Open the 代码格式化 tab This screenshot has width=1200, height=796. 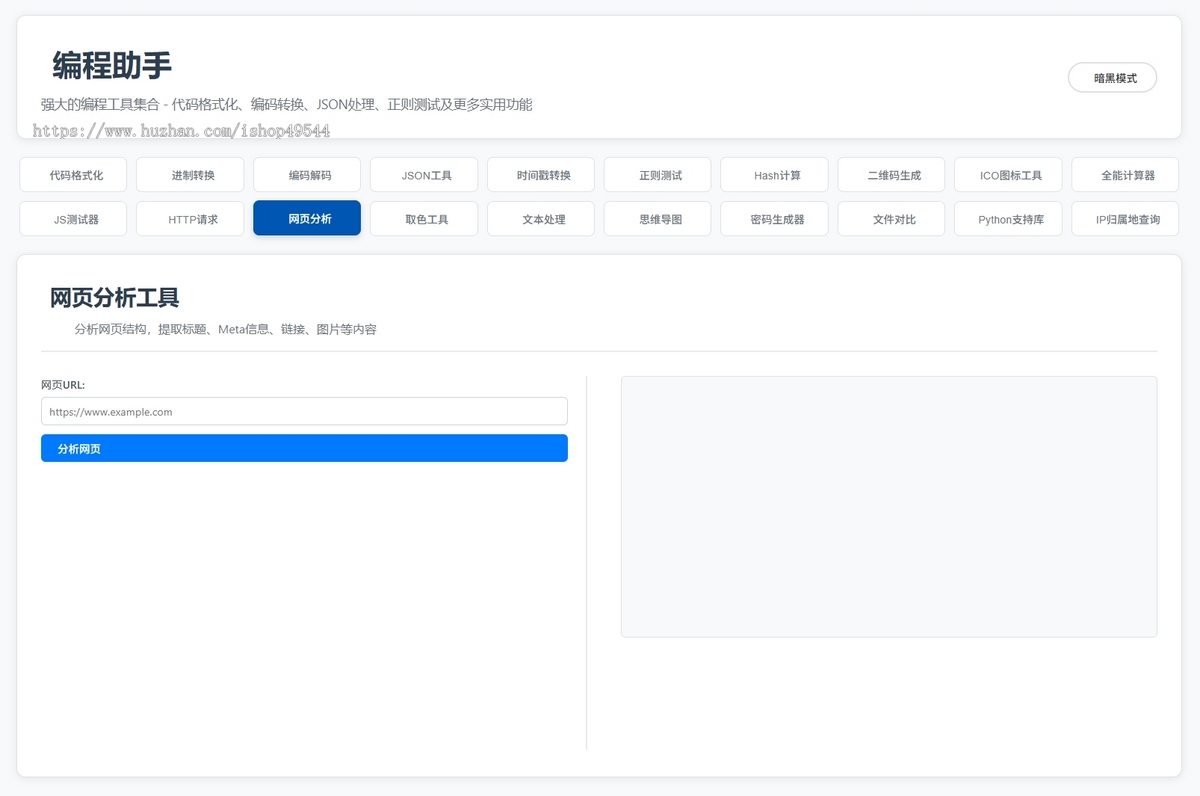[x=73, y=175]
